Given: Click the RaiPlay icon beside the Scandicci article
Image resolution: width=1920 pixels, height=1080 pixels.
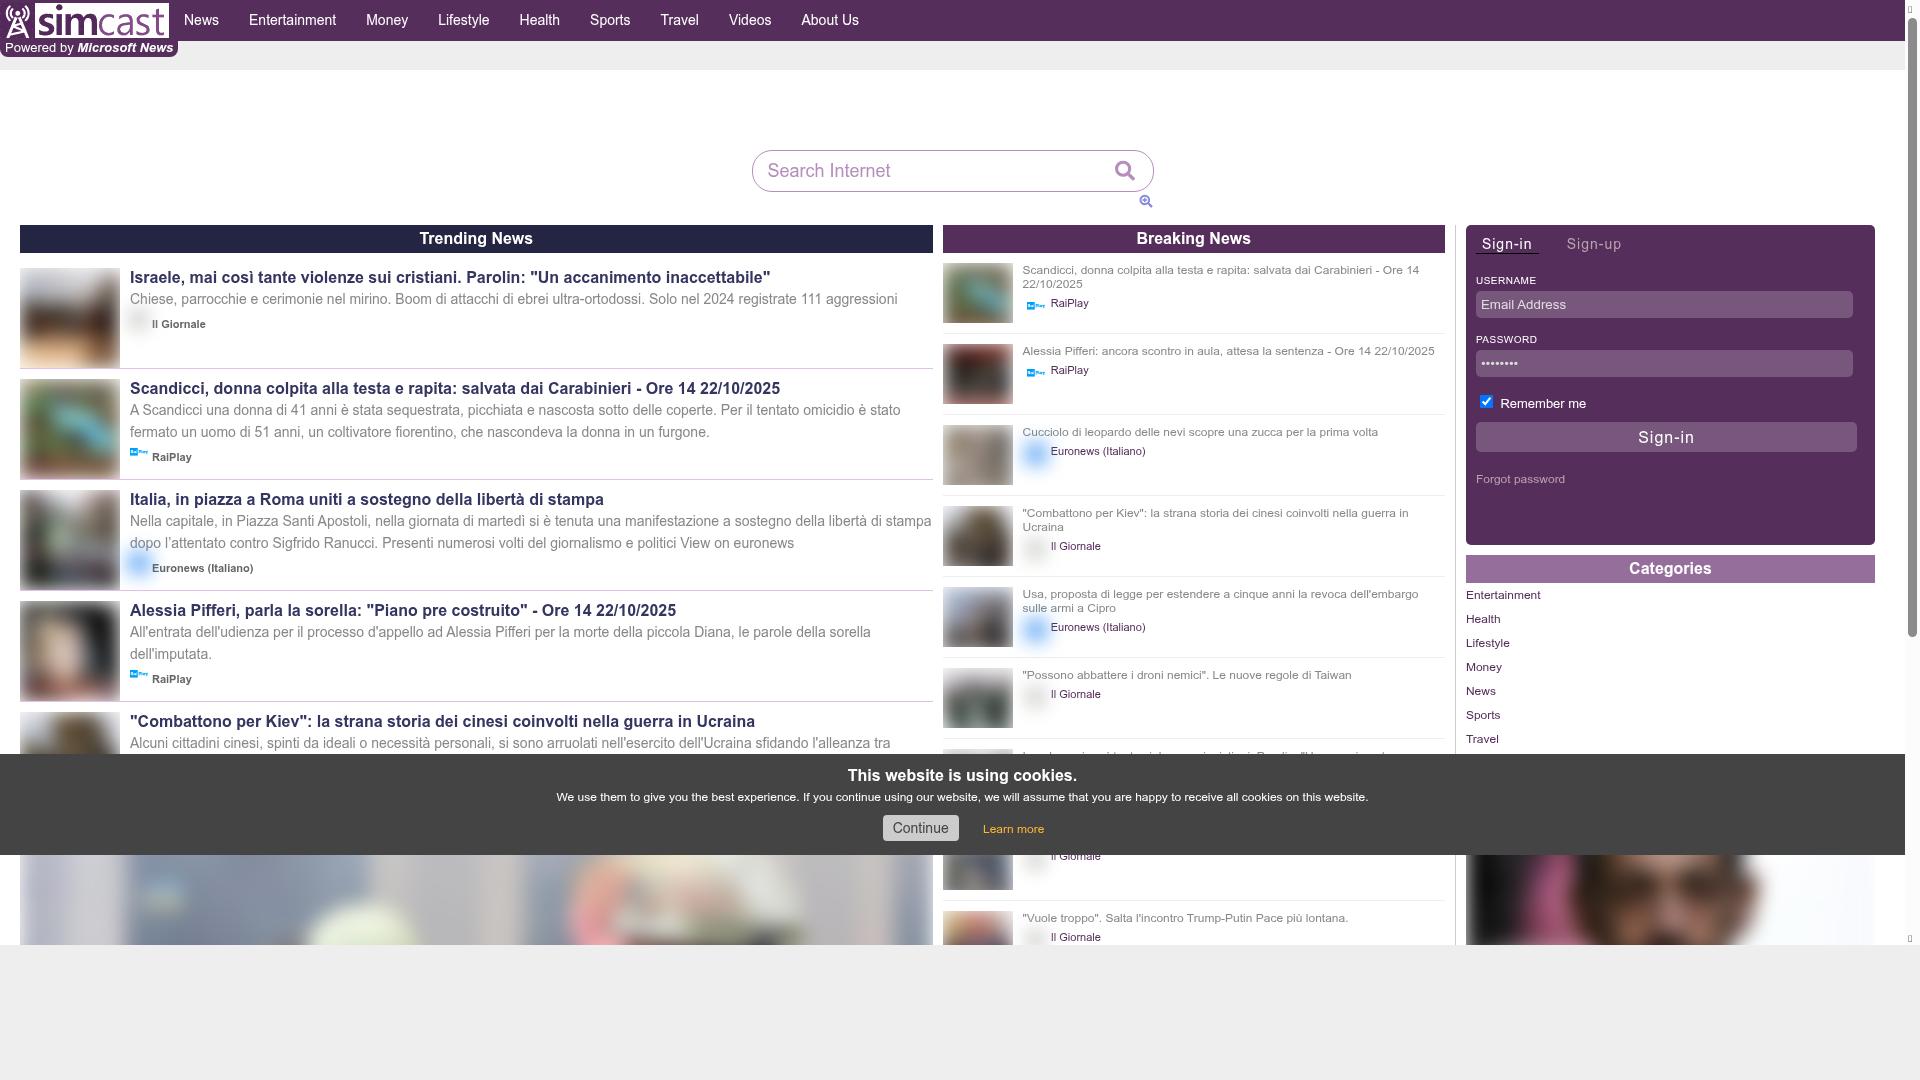Looking at the screenshot, I should [x=137, y=452].
